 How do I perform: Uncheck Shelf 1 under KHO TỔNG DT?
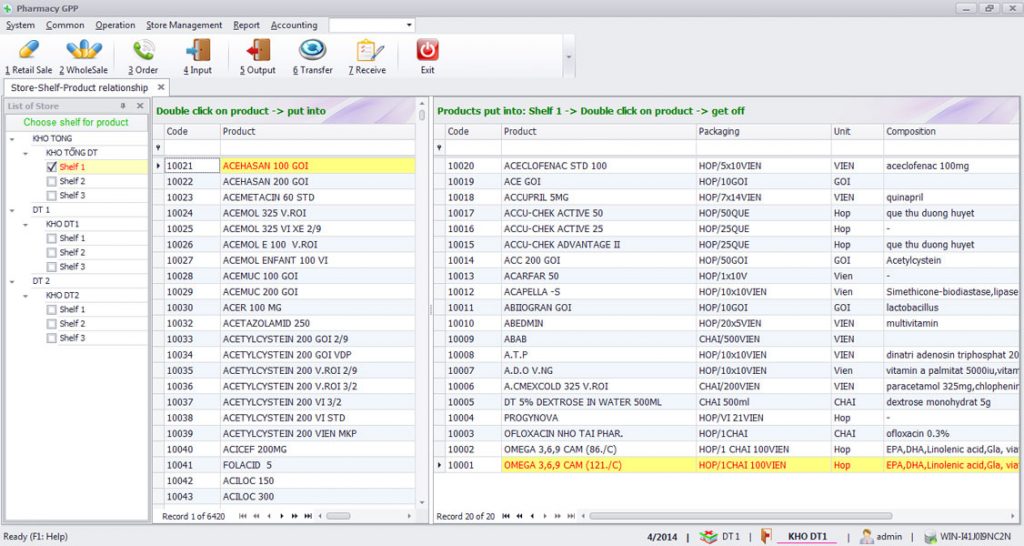click(52, 167)
